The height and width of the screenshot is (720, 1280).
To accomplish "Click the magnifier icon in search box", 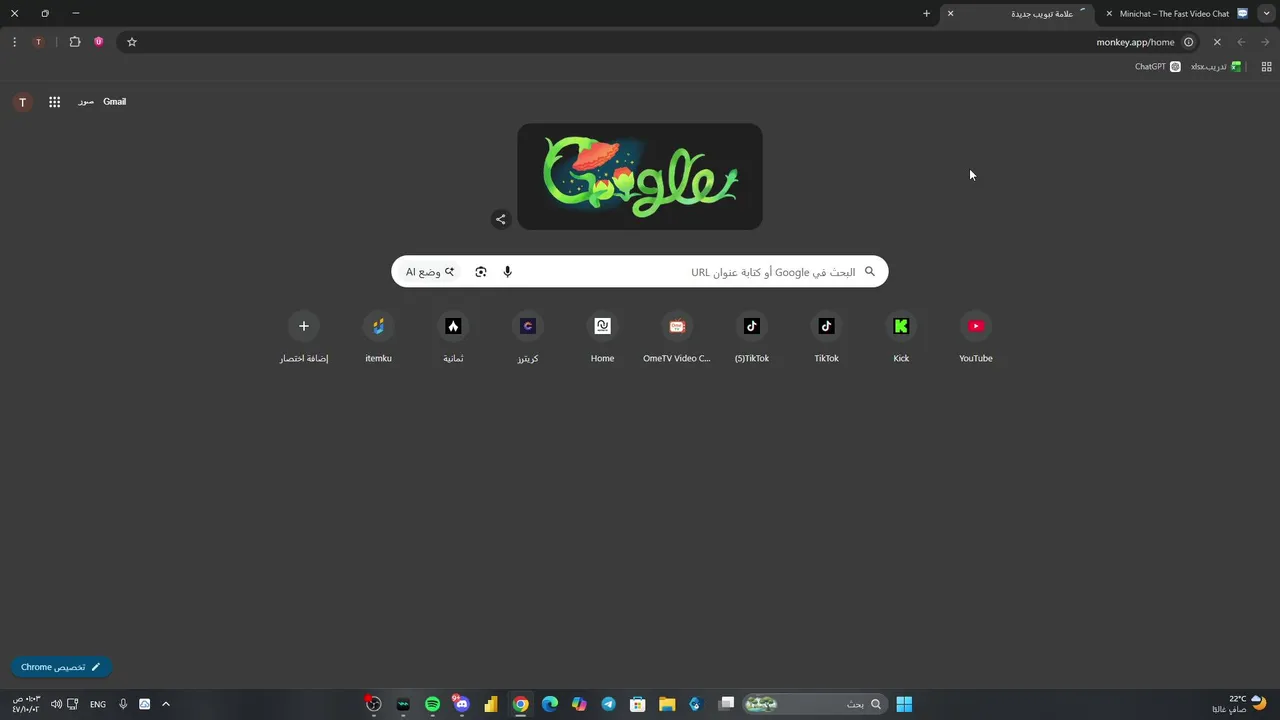I will pyautogui.click(x=870, y=272).
